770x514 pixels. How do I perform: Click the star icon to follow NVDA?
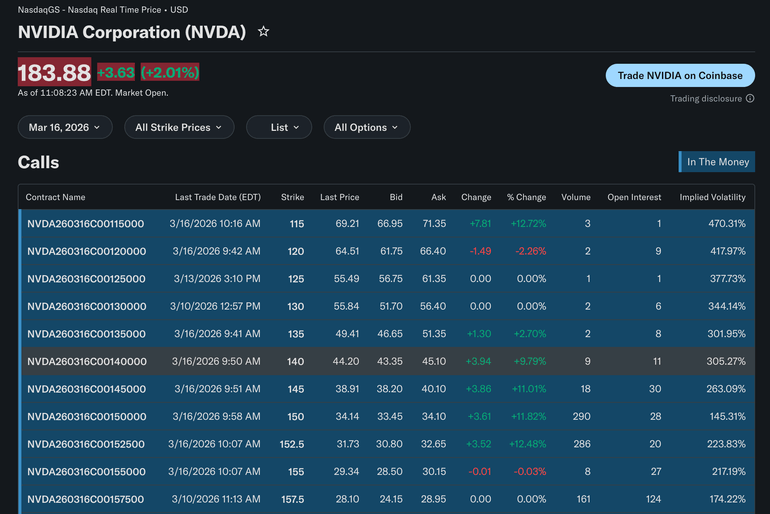(263, 32)
